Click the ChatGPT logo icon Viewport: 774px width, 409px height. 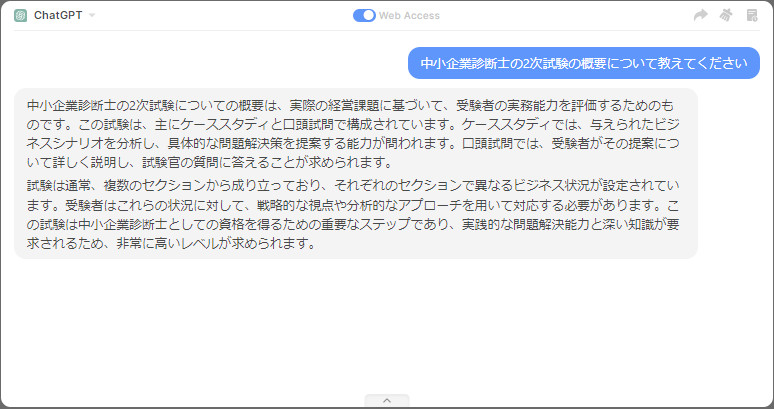(x=20, y=15)
